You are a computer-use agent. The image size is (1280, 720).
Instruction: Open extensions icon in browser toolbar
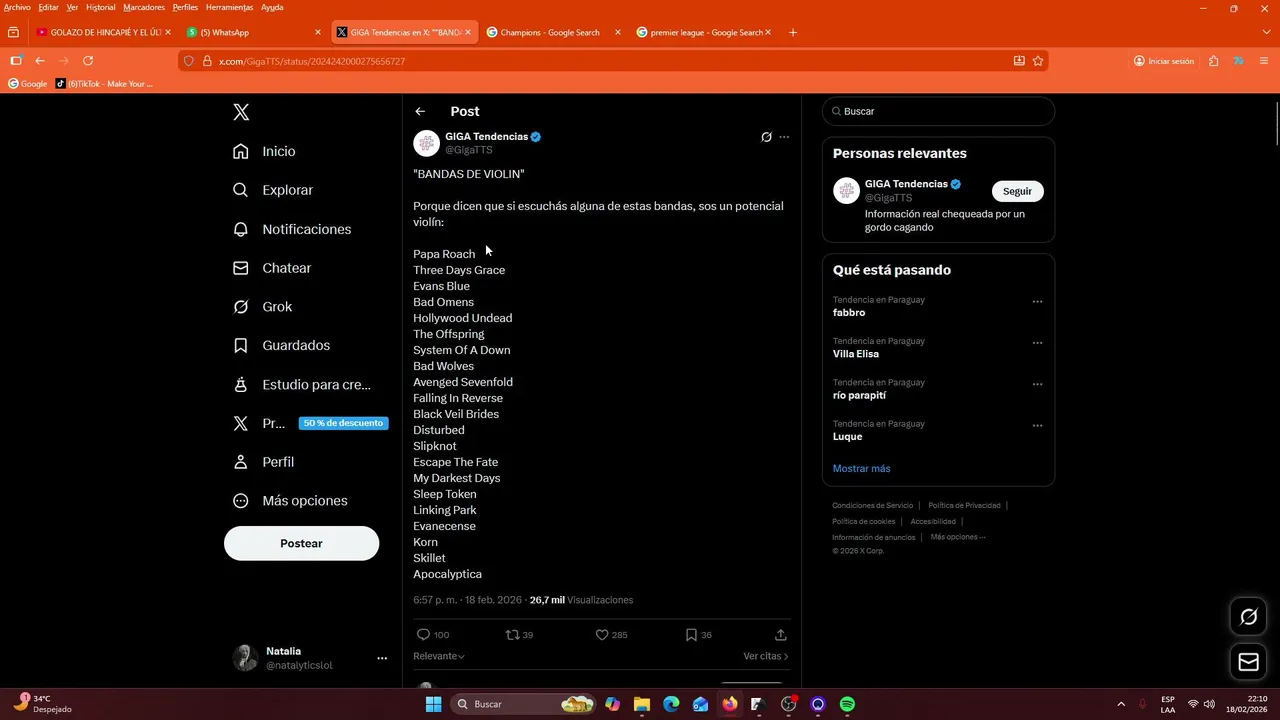click(x=1213, y=61)
